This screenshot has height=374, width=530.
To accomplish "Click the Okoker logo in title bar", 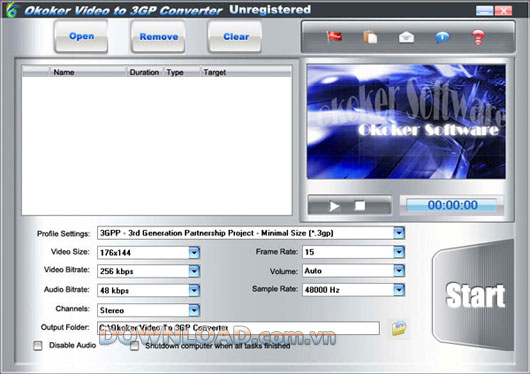I will 11,9.
